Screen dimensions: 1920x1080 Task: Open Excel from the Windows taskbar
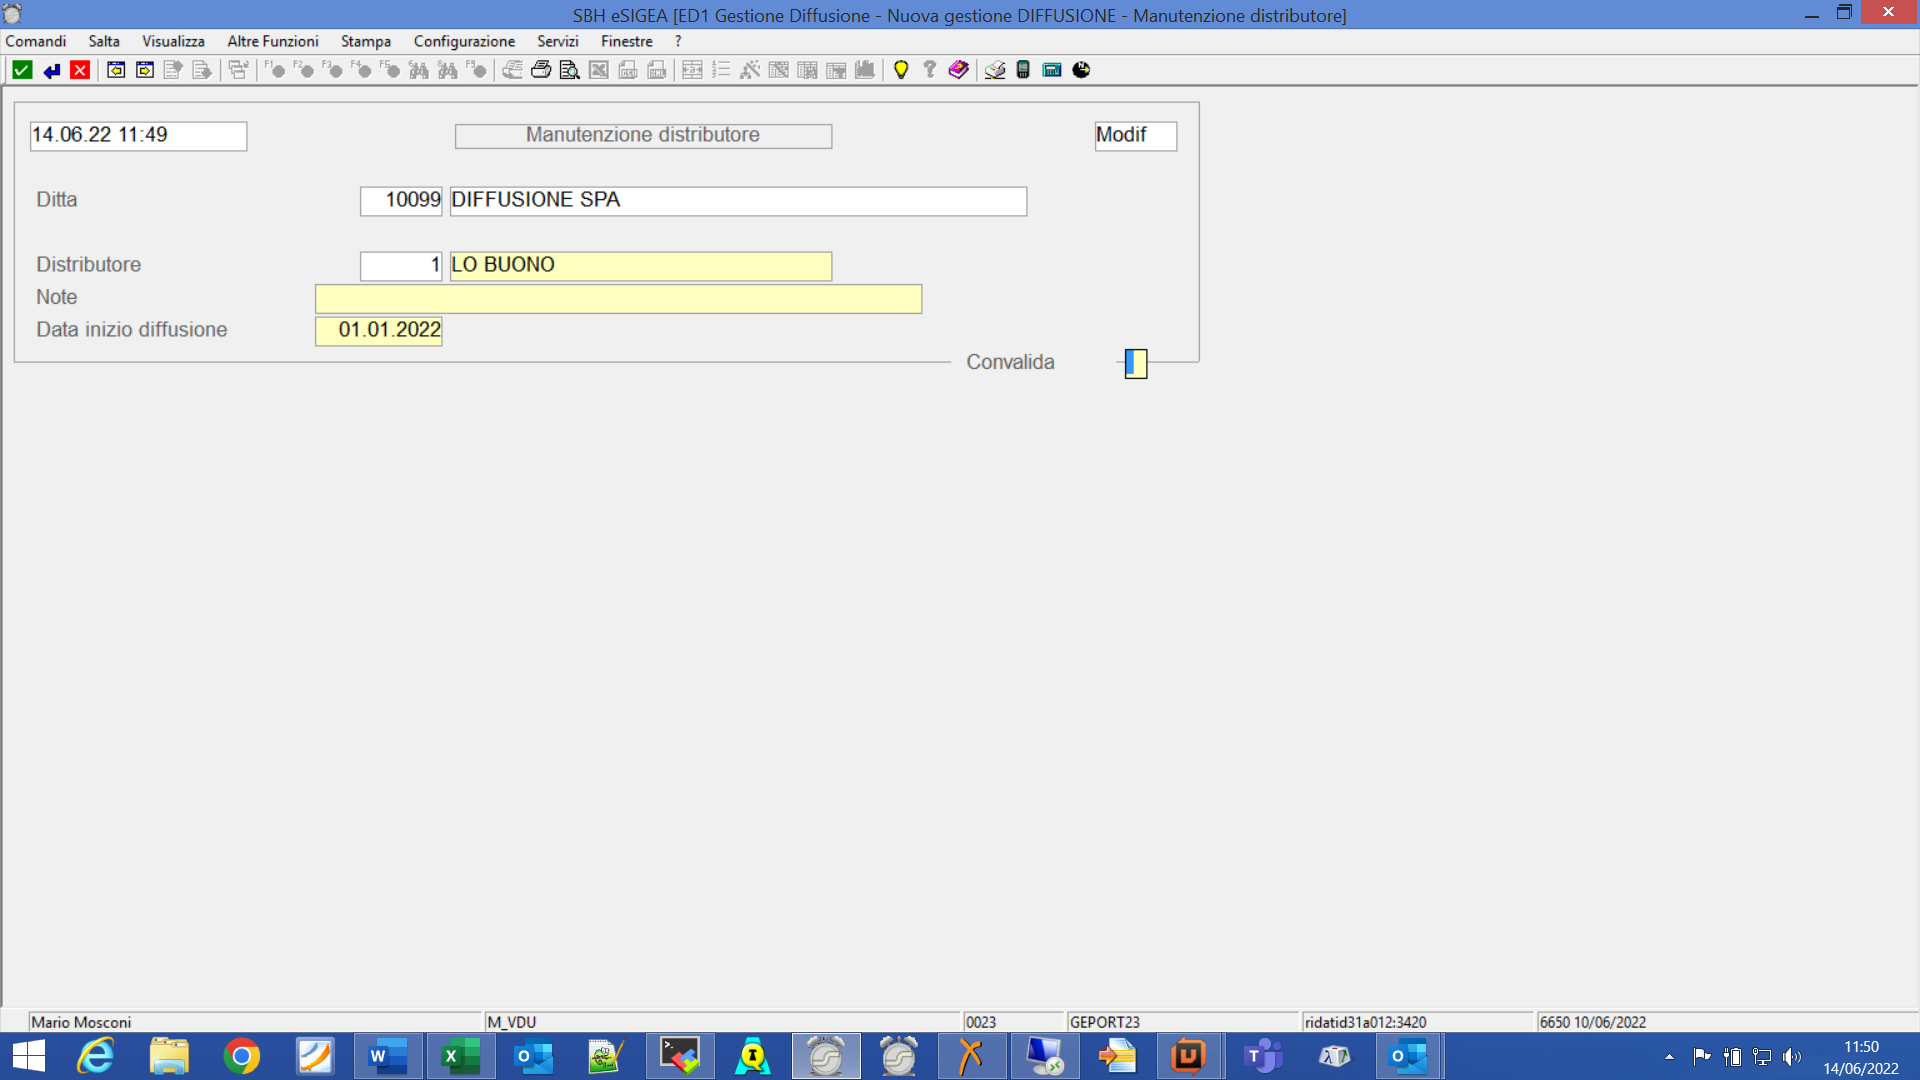(460, 1056)
